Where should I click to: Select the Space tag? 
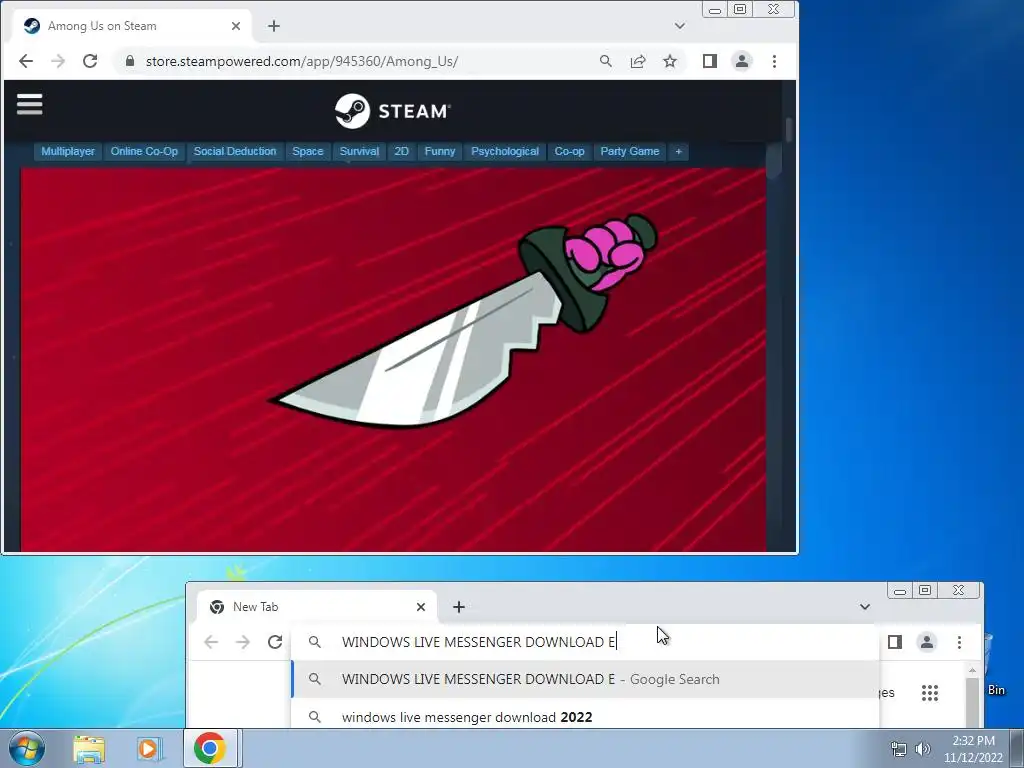coord(308,152)
